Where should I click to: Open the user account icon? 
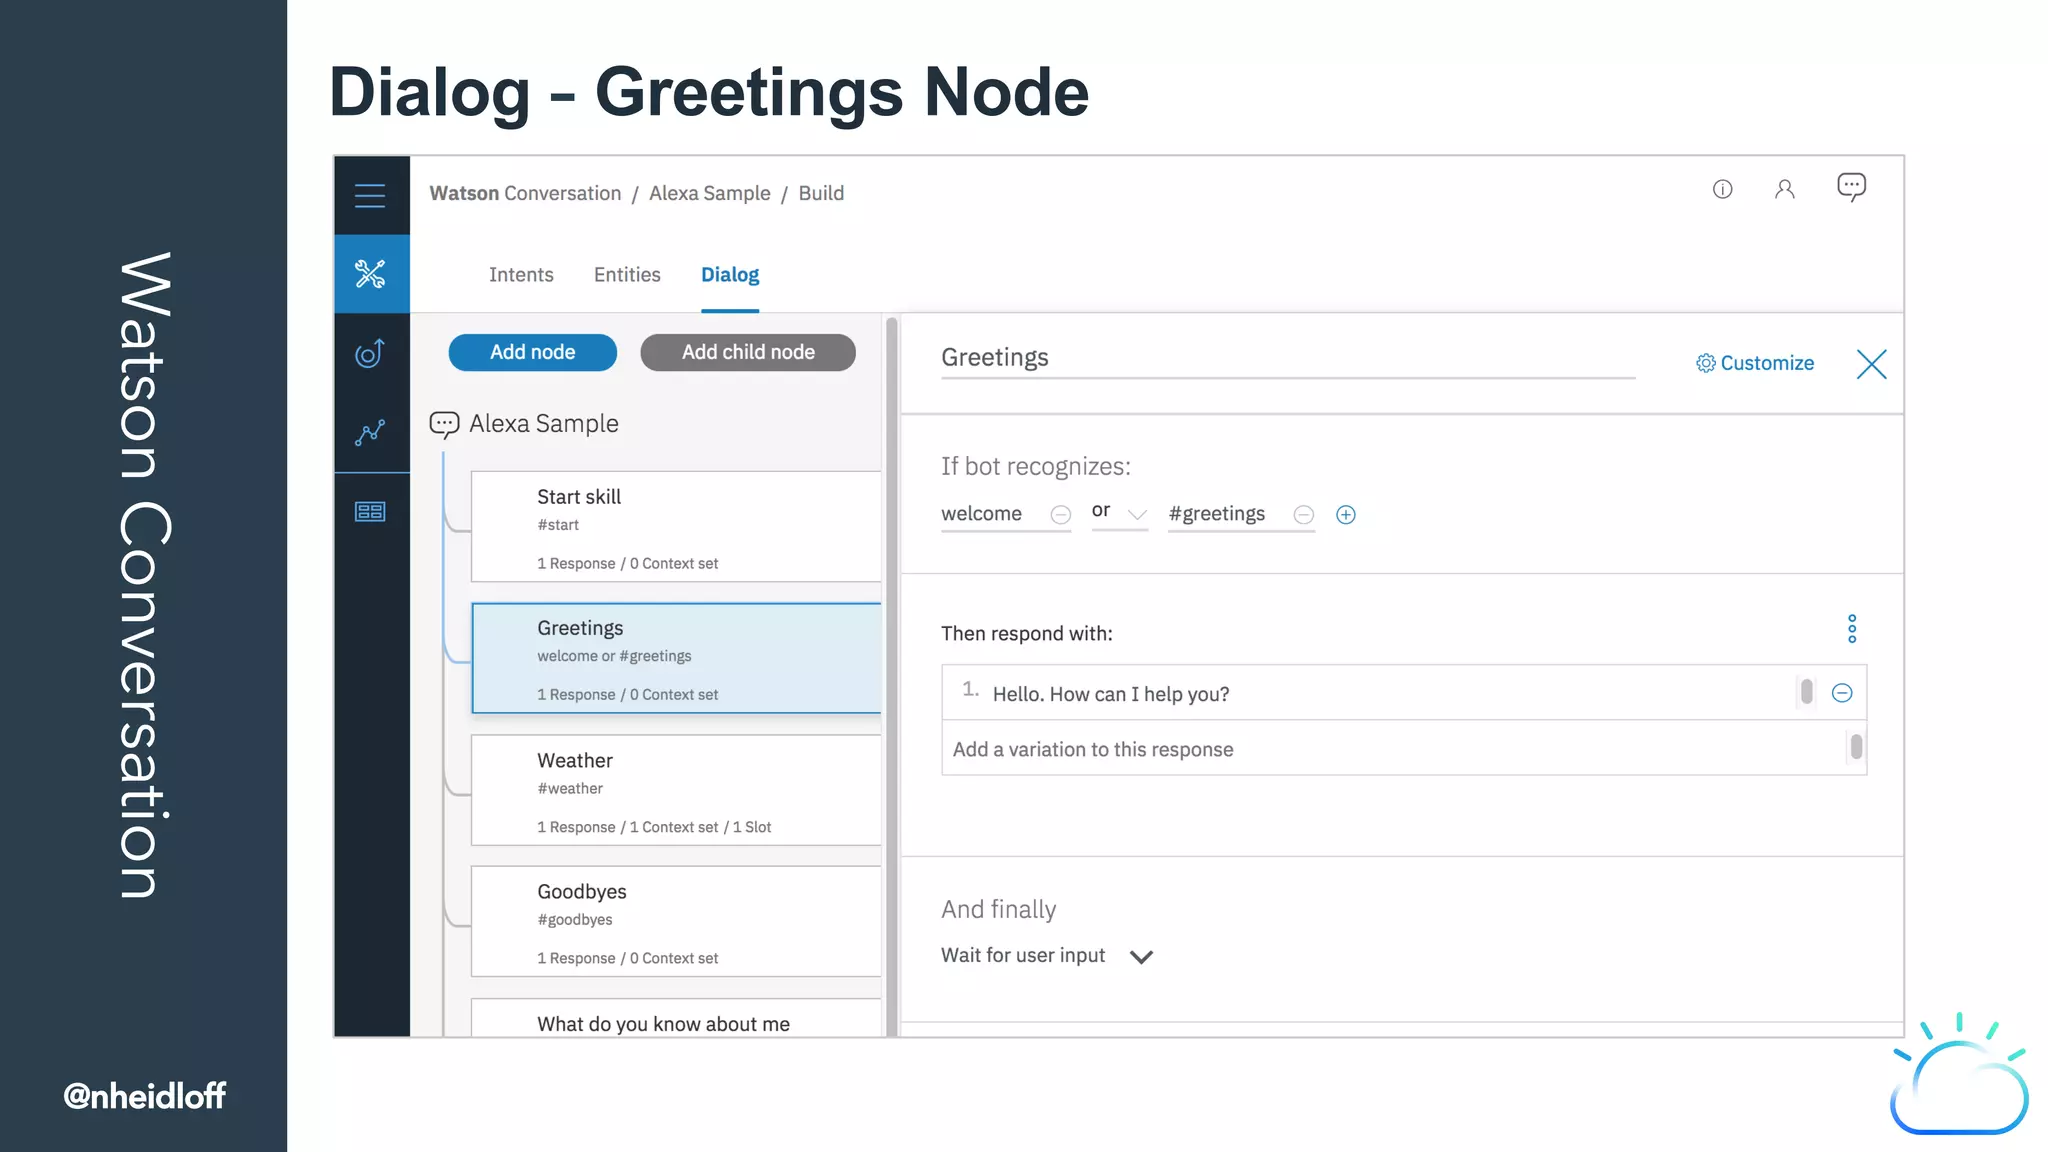pyautogui.click(x=1784, y=189)
